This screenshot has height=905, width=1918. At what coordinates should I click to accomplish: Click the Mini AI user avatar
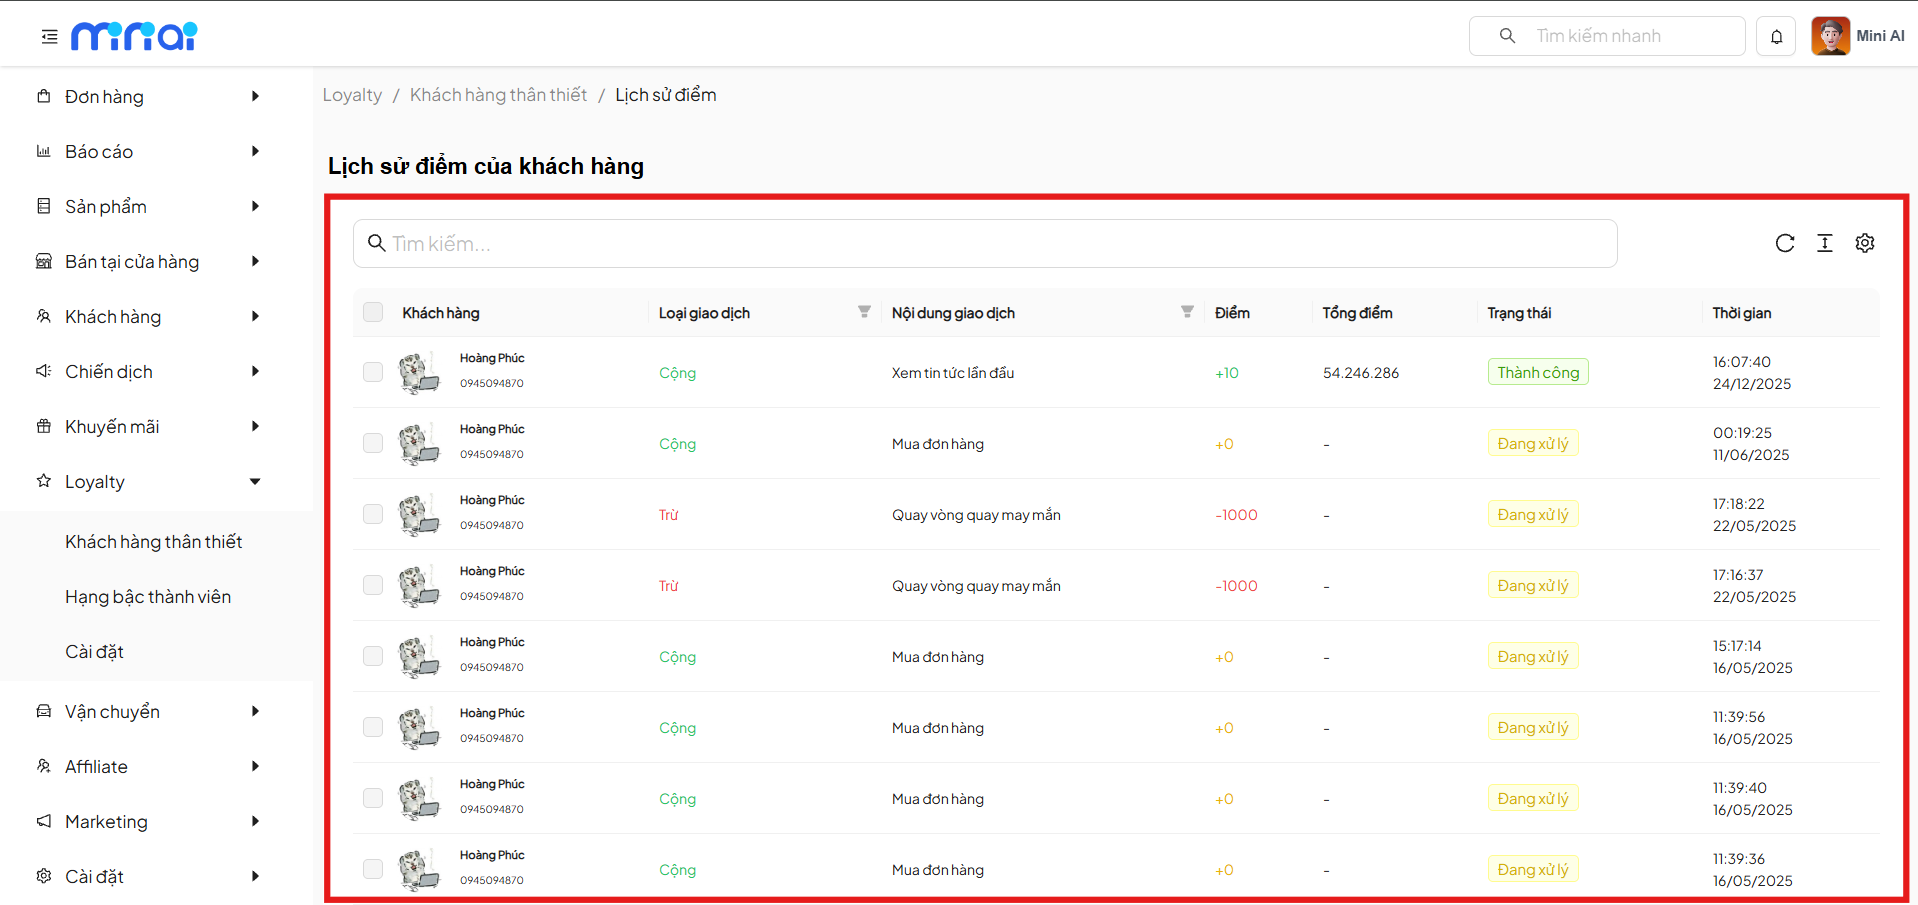coord(1830,36)
